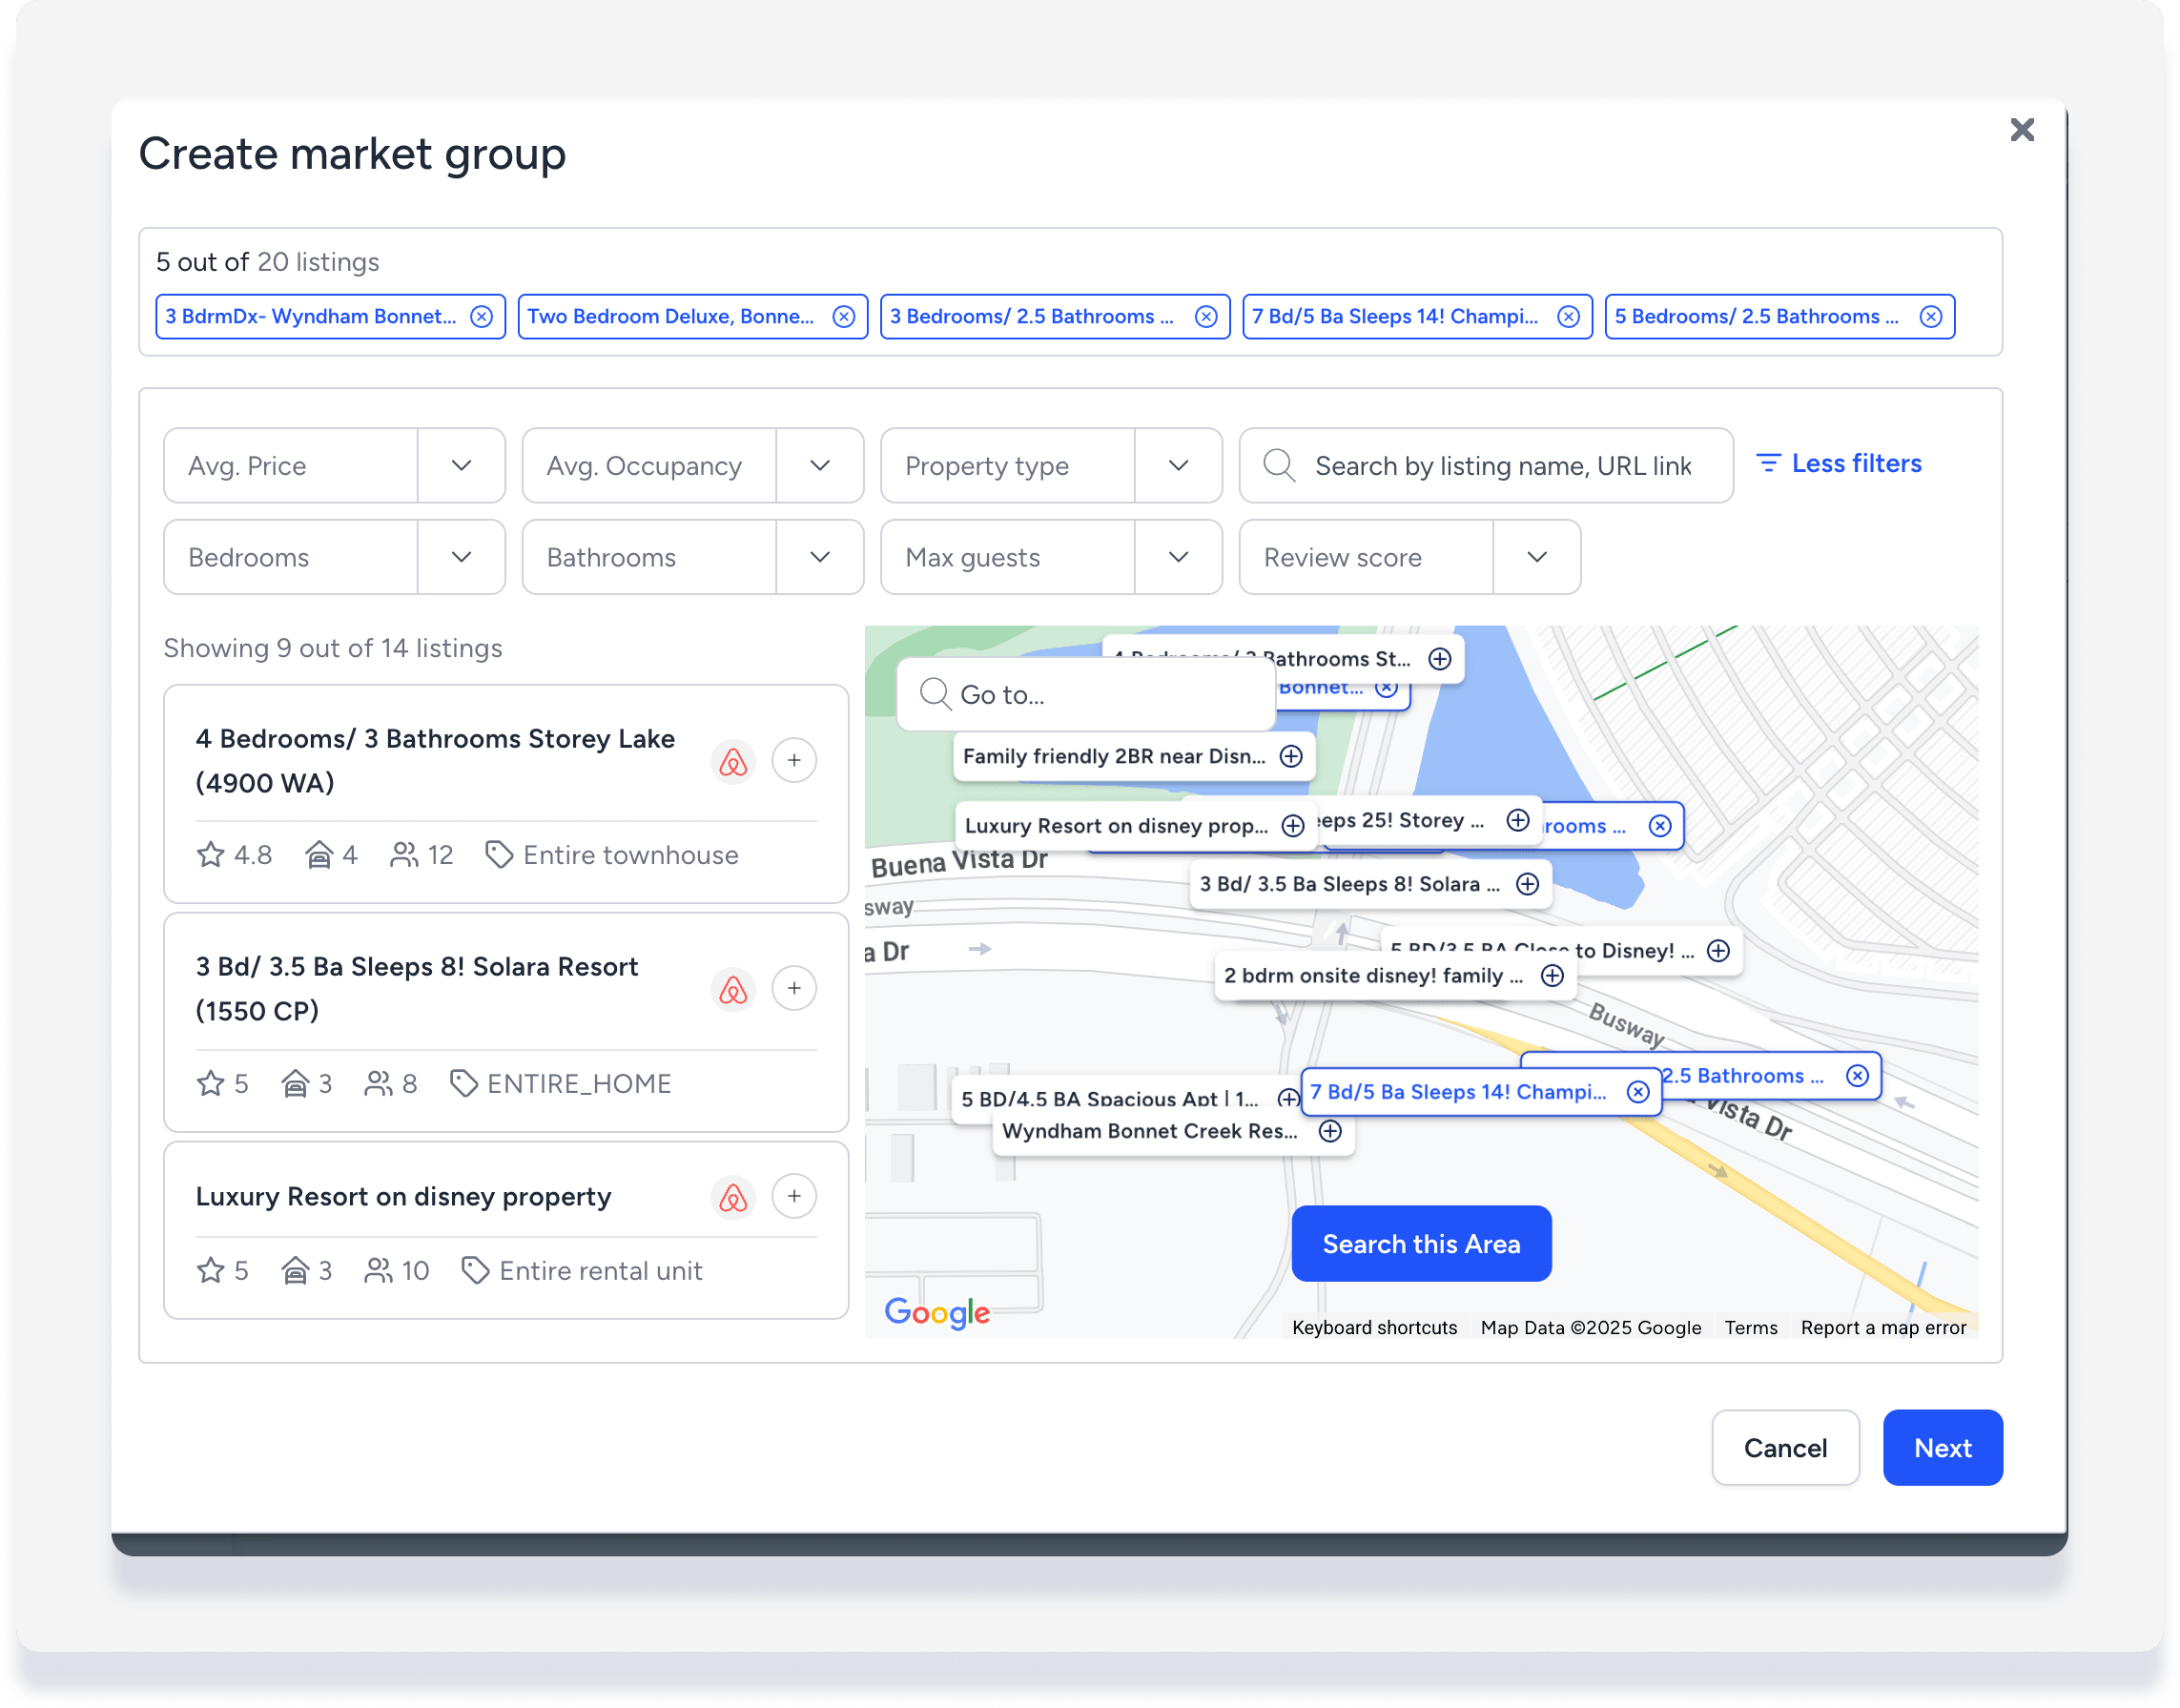This screenshot has height=1708, width=2180.
Task: Open the Avg. Price dropdown
Action: pos(461,466)
